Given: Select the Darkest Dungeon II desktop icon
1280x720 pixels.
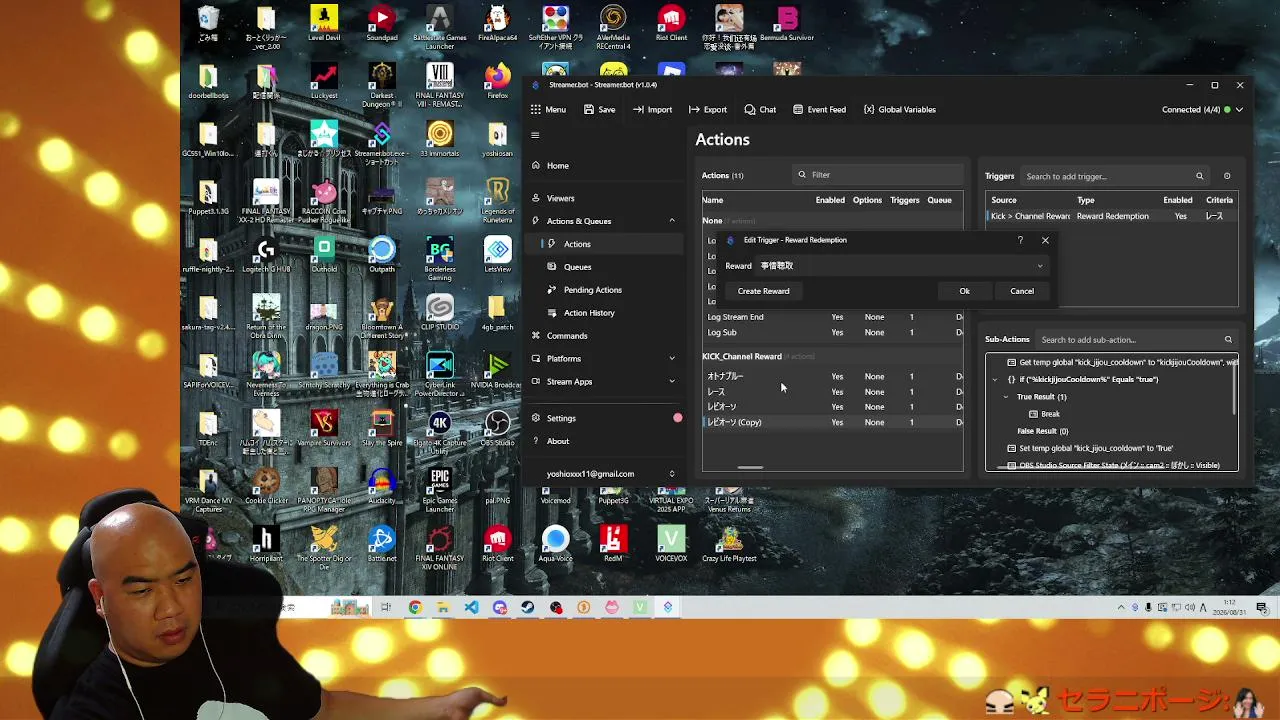Looking at the screenshot, I should (382, 85).
